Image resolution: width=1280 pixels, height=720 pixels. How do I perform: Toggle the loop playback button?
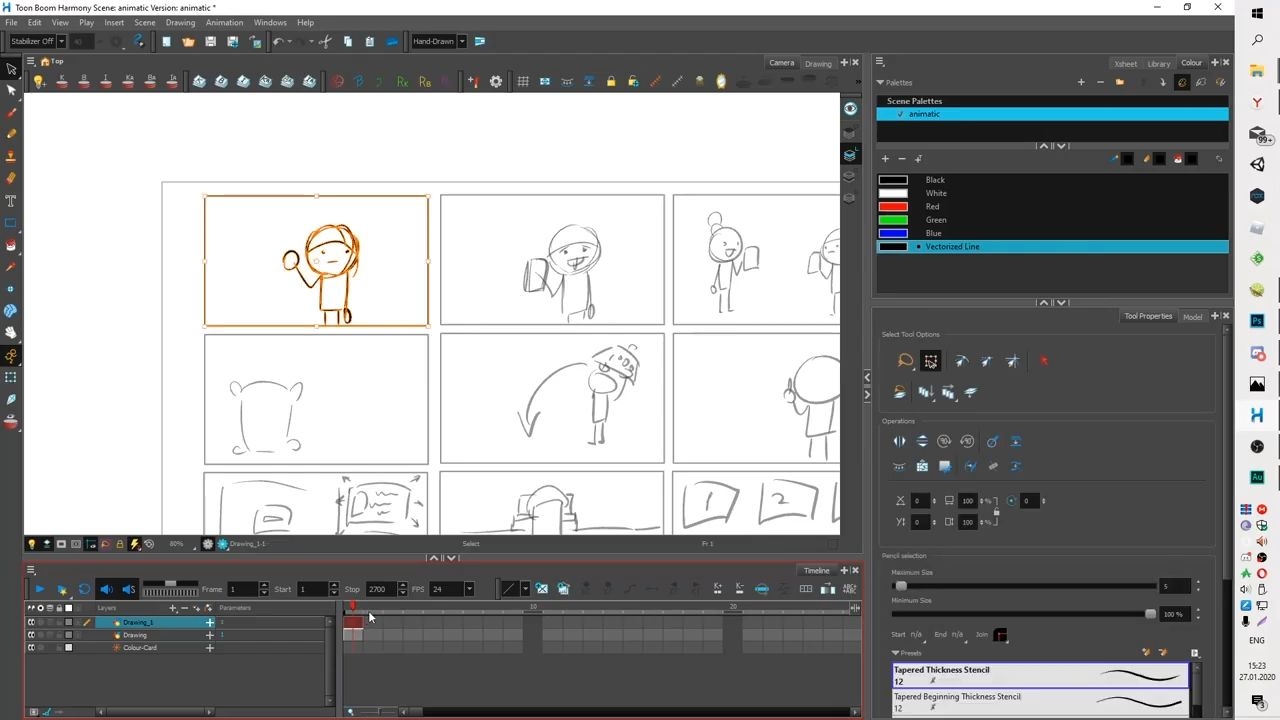(x=84, y=589)
